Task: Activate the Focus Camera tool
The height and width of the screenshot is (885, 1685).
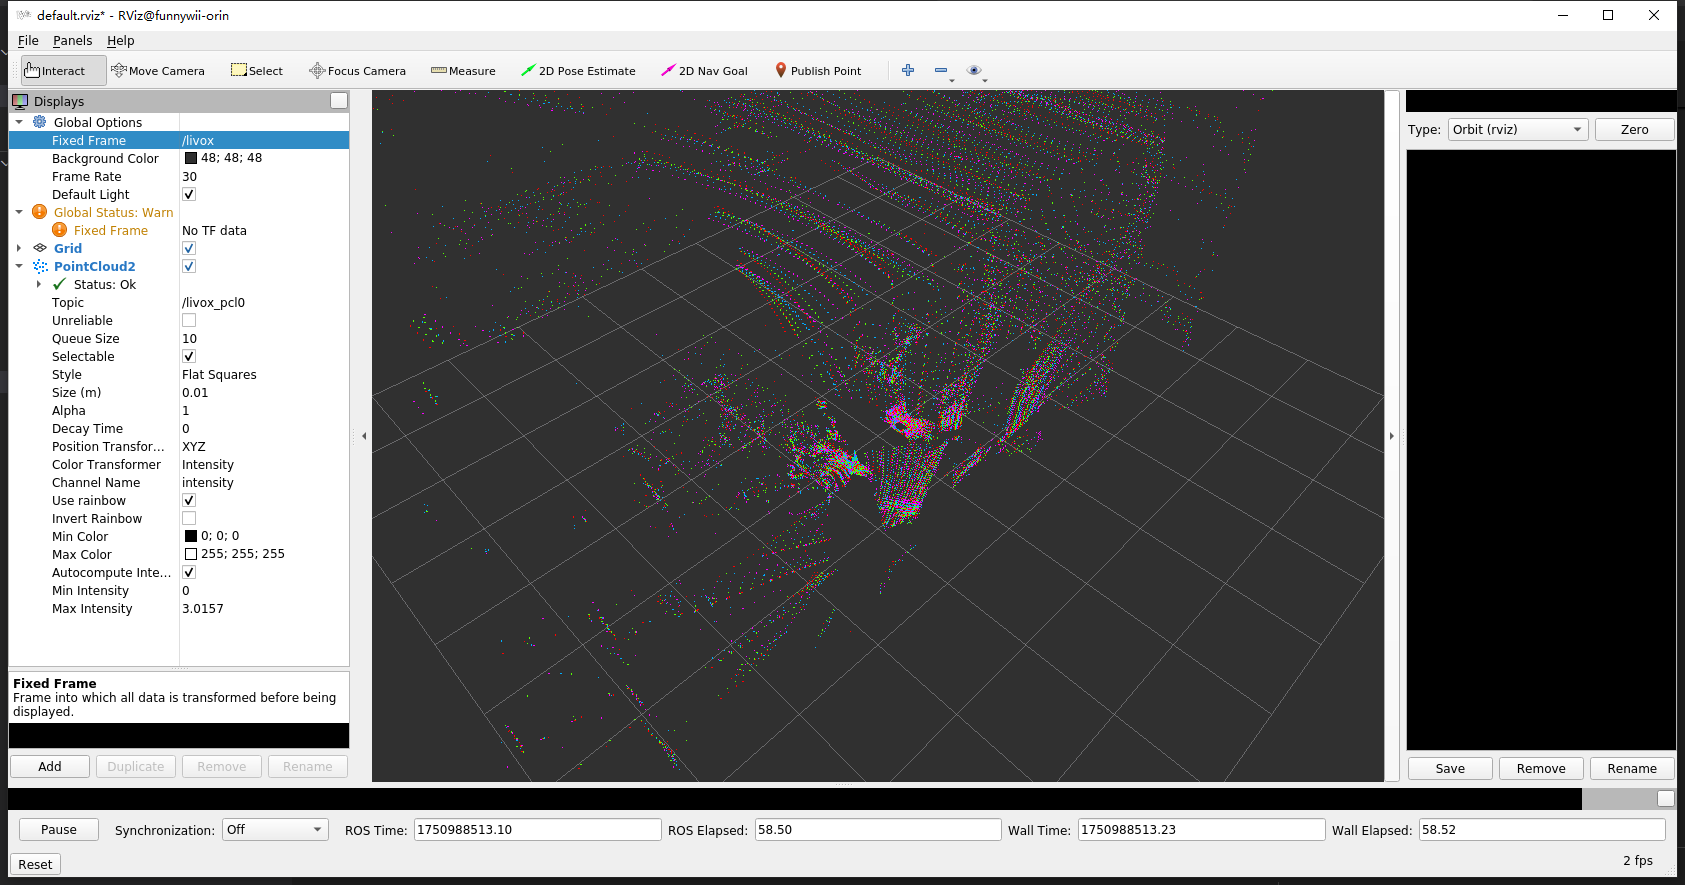Action: point(357,71)
